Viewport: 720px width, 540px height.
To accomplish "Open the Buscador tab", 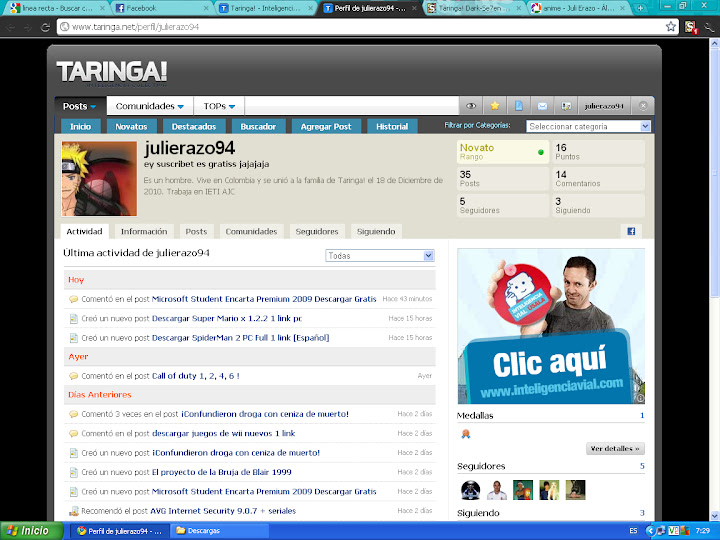I will pyautogui.click(x=258, y=126).
